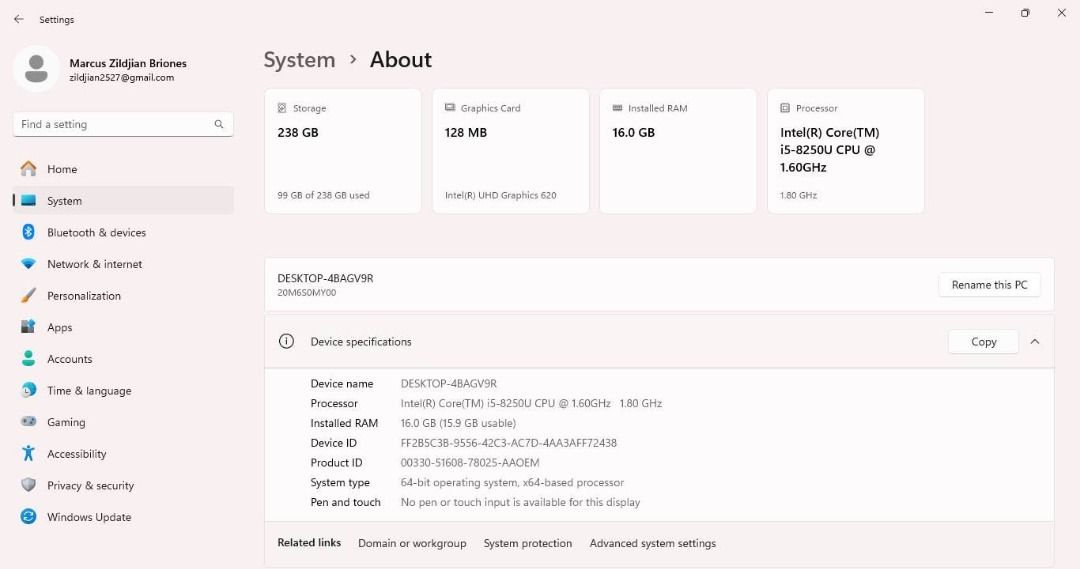
Task: Open Personalization settings
Action: tap(123, 296)
